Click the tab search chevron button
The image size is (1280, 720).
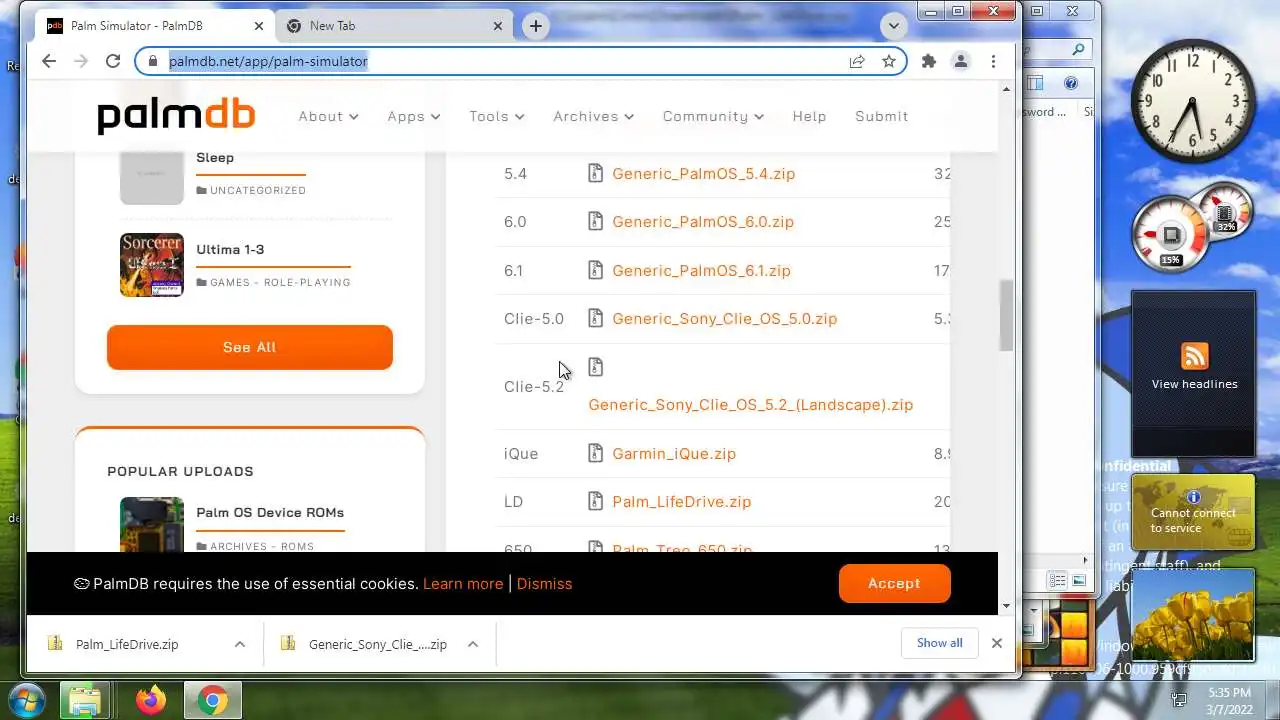pos(894,26)
